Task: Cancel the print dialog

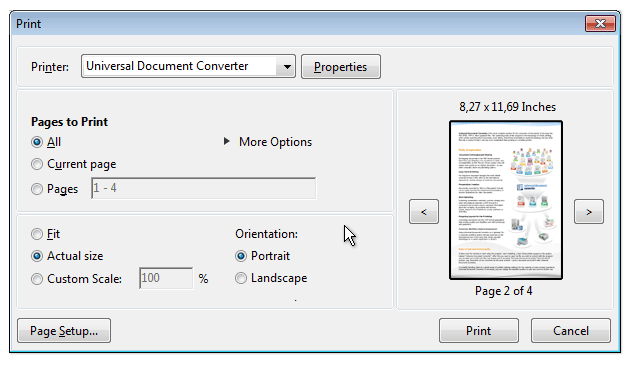Action: (x=571, y=331)
